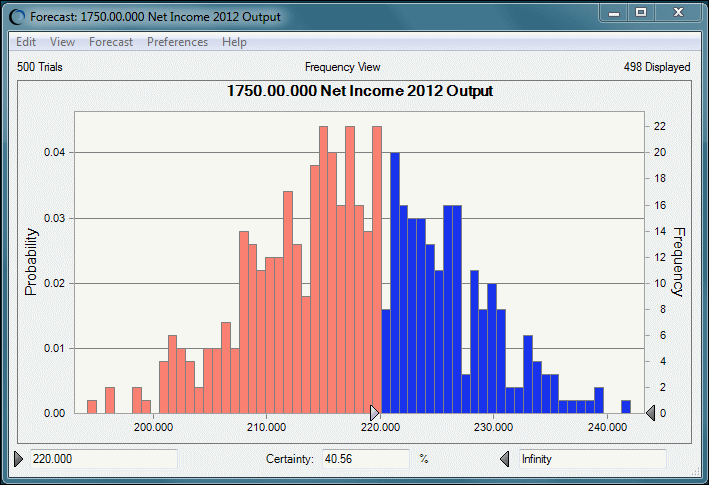Viewport: 709px width, 485px height.
Task: Click the 0.04 probability axis label
Action: pos(54,152)
